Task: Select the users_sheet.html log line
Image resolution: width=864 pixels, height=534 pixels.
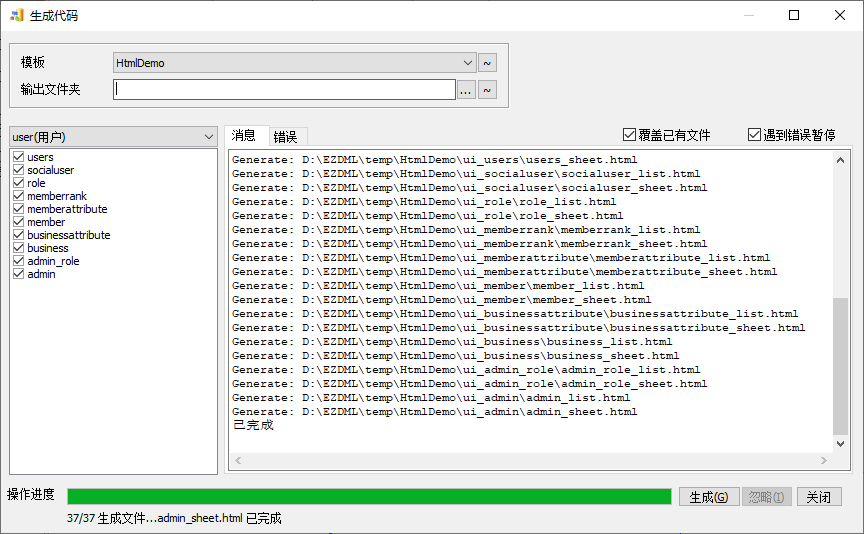Action: 434,160
